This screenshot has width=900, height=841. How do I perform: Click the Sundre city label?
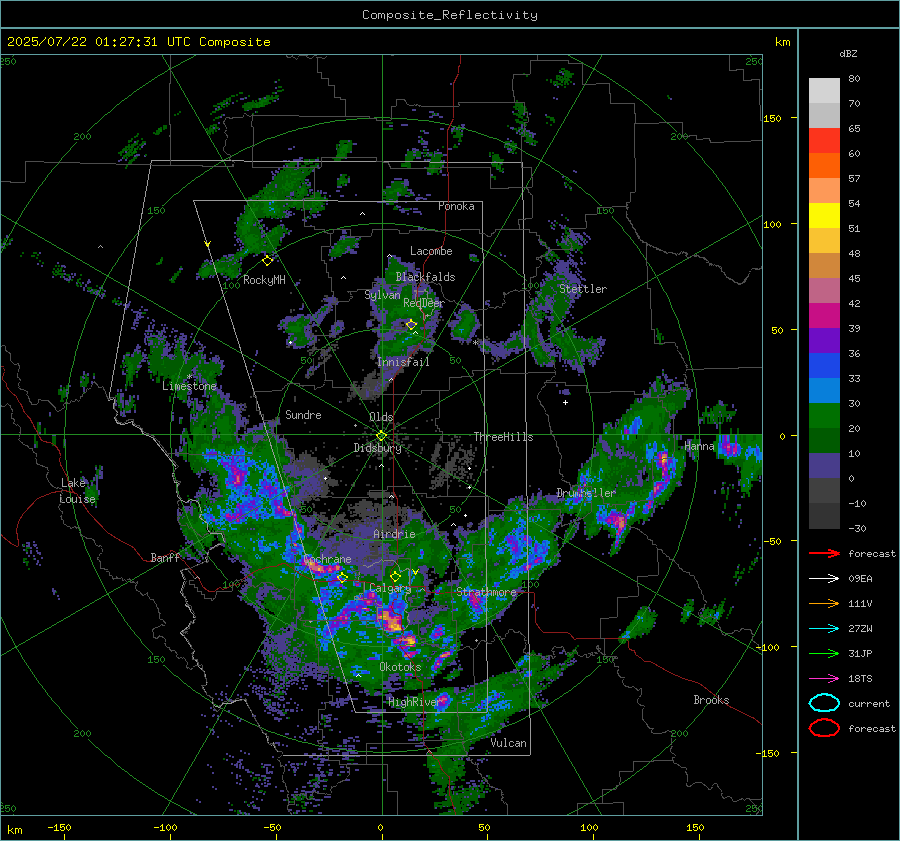click(x=303, y=414)
